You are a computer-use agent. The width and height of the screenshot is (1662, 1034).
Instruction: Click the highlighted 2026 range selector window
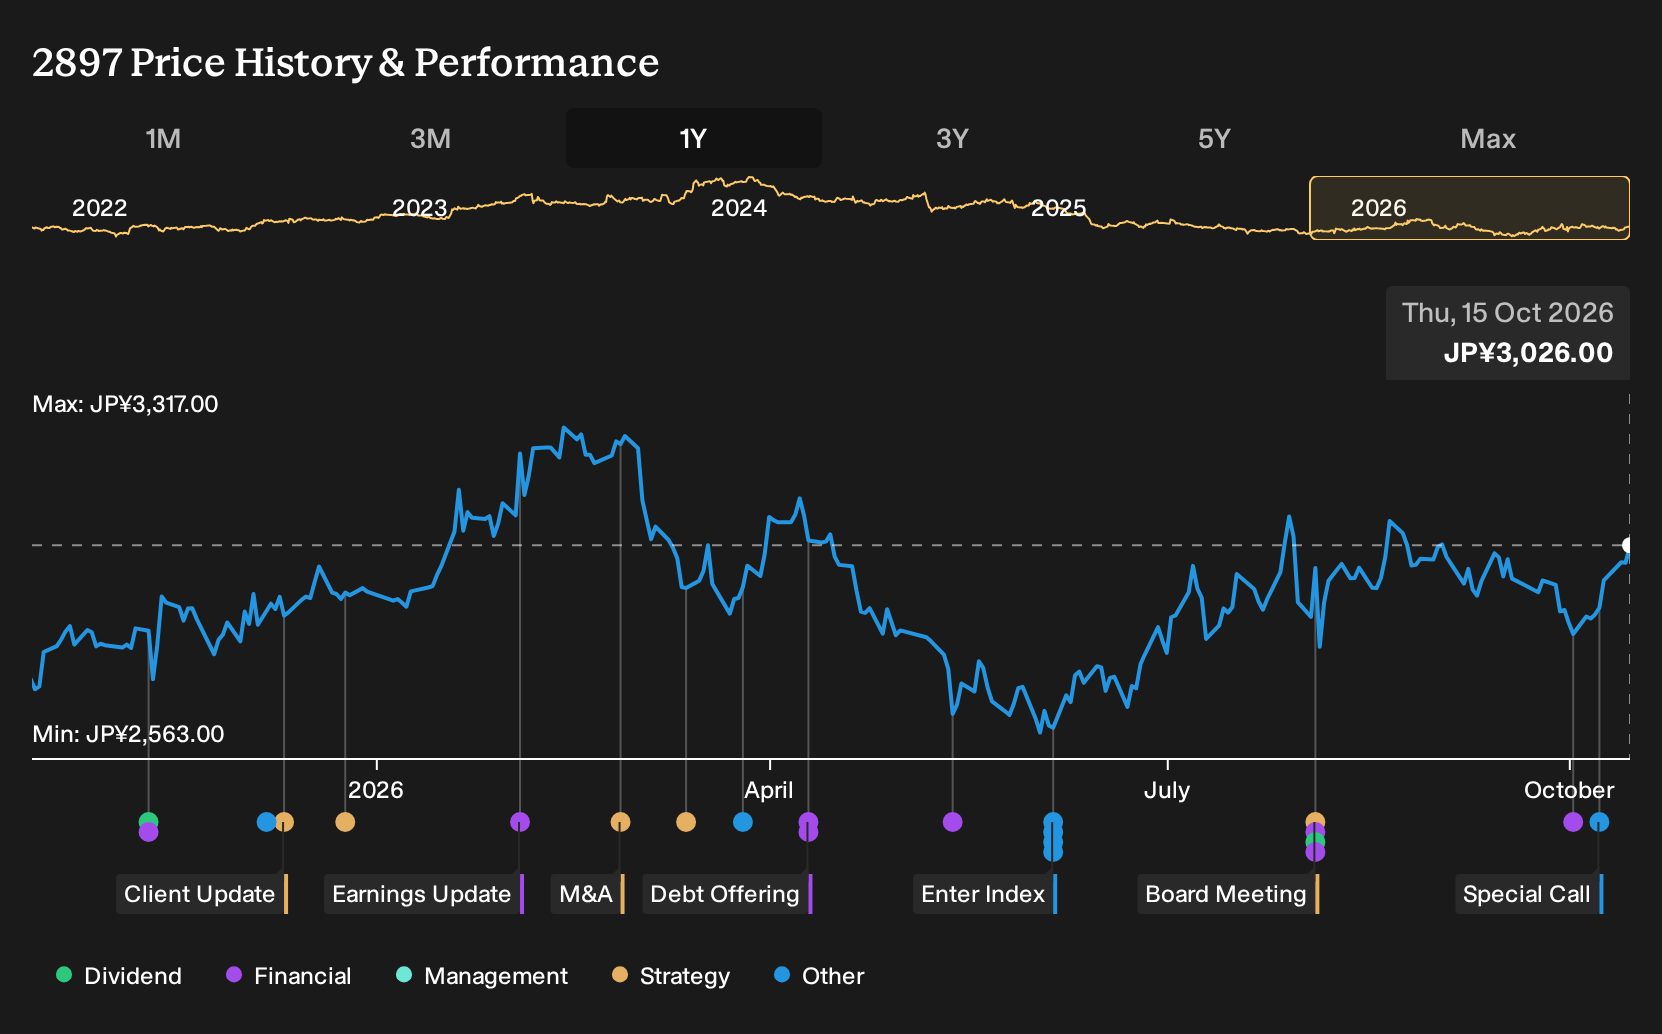coord(1469,208)
